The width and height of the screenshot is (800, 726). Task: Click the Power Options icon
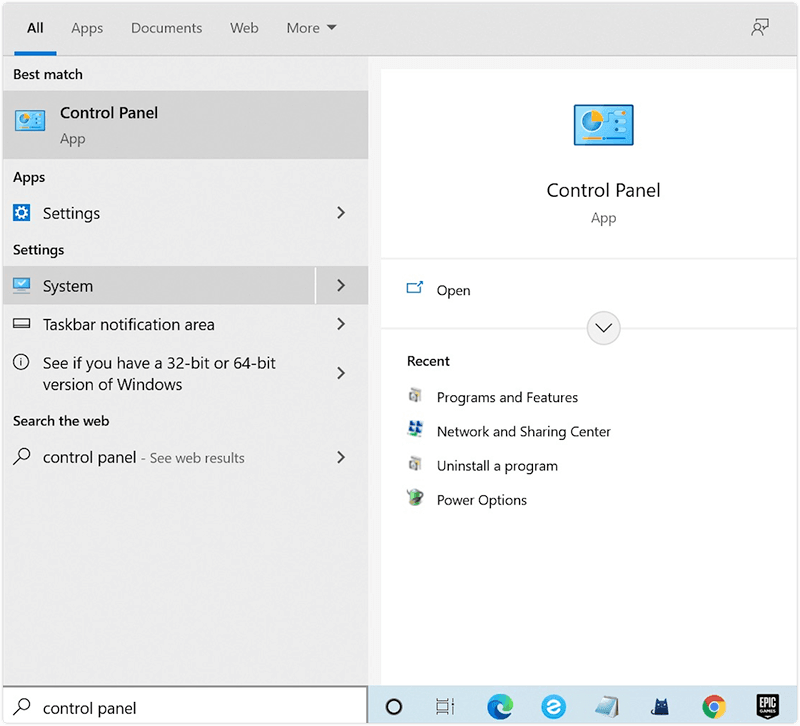415,497
